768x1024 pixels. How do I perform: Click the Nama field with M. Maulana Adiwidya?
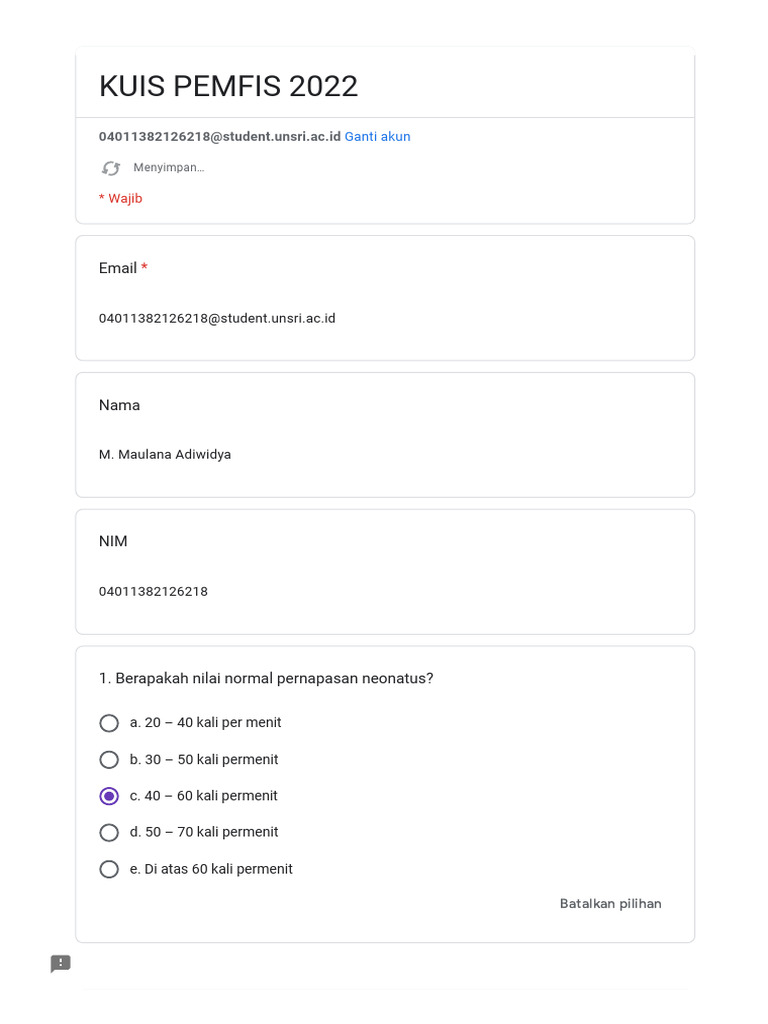coord(165,455)
